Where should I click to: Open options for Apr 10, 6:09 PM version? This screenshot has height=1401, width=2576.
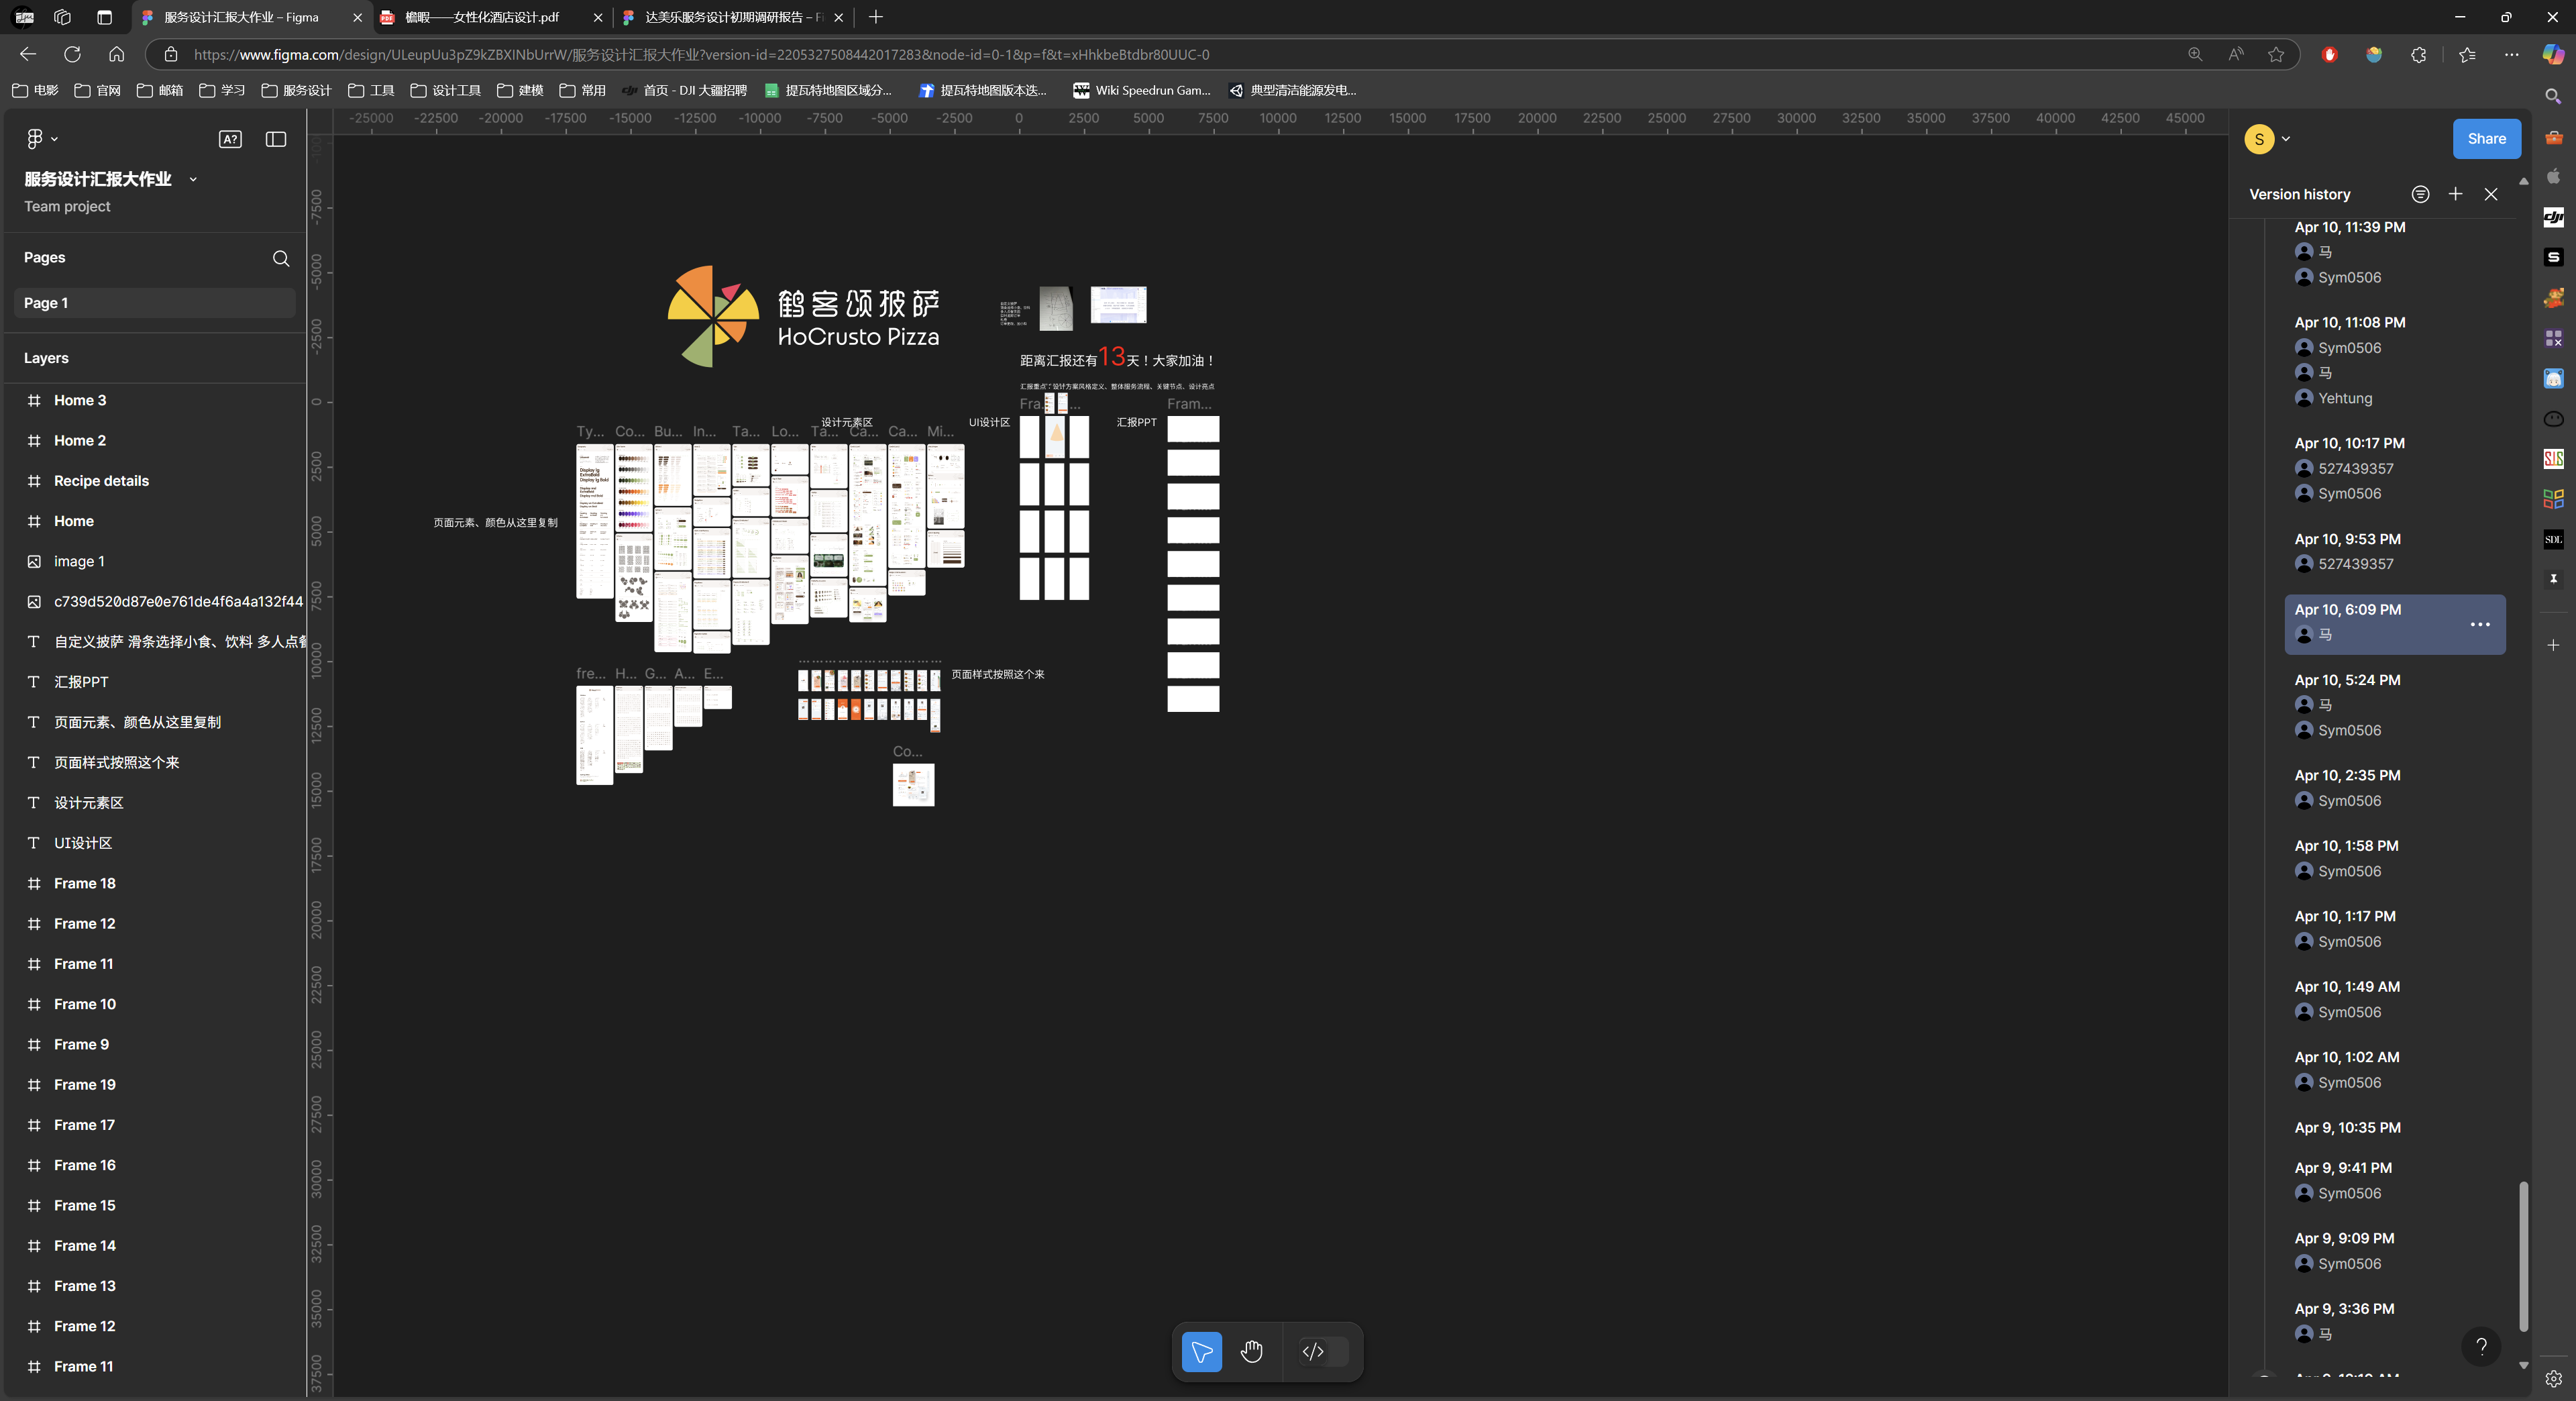pos(2480,624)
